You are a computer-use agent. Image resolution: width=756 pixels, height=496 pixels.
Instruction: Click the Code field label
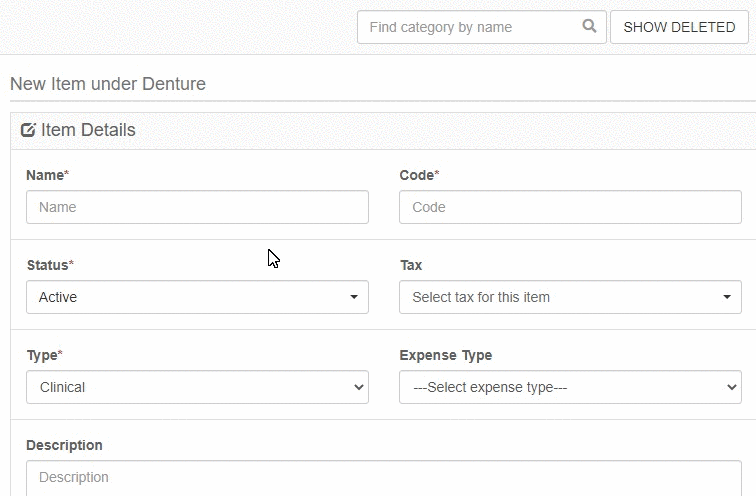[419, 175]
